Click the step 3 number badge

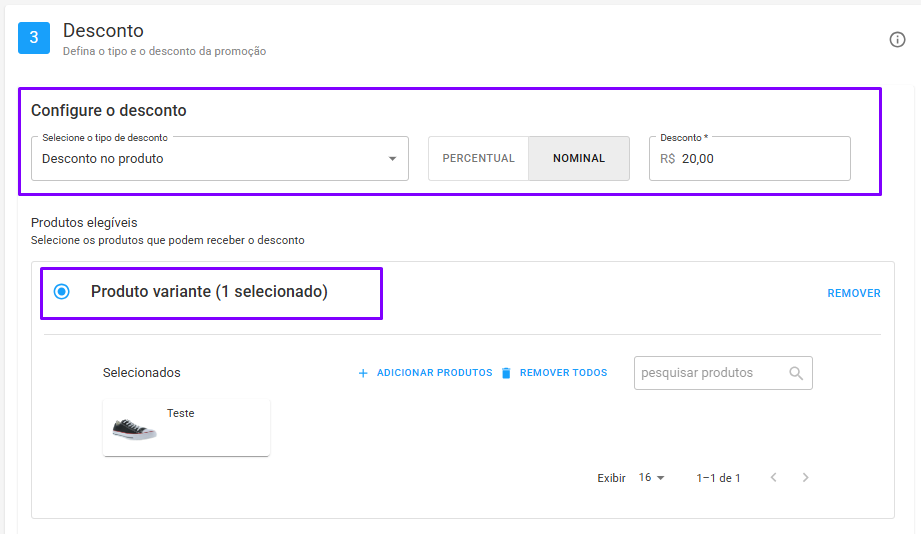pyautogui.click(x=33, y=38)
